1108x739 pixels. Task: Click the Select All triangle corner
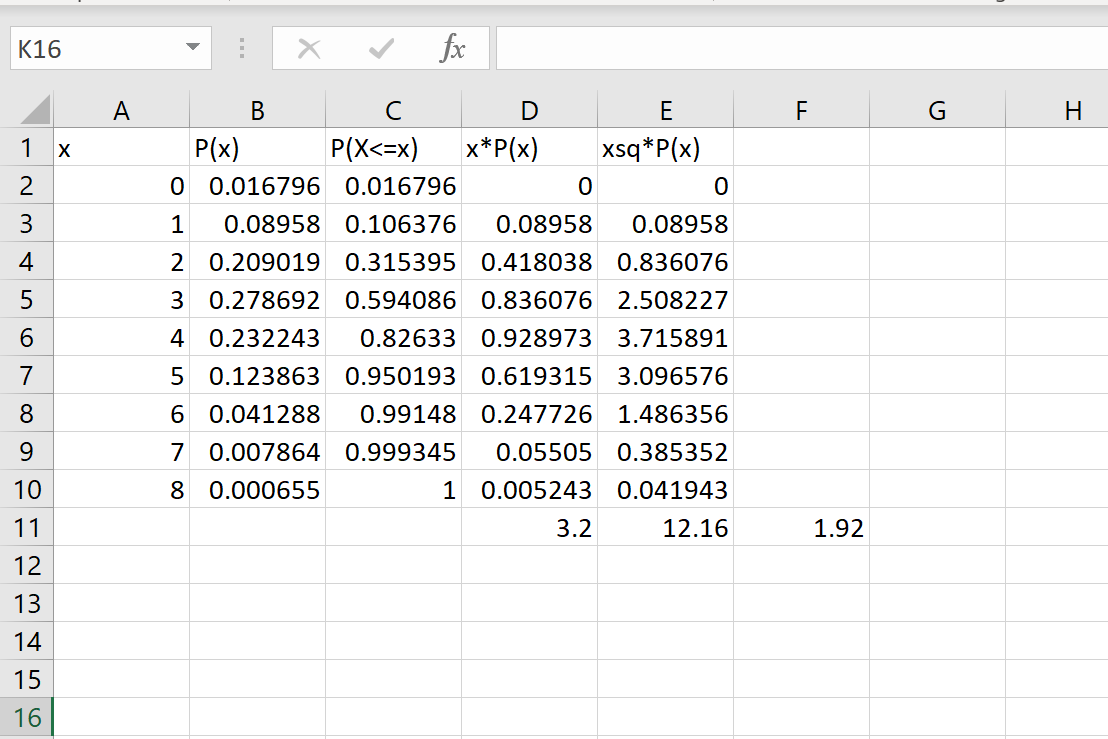[x=35, y=110]
